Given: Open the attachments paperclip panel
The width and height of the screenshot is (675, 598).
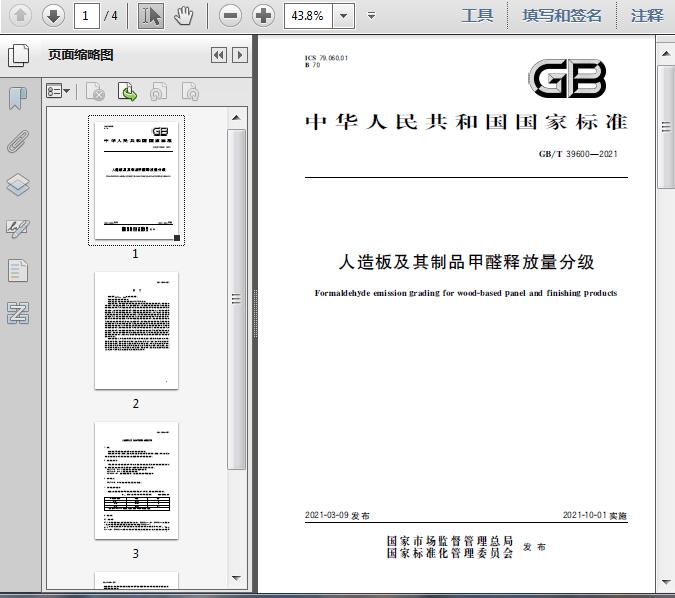Looking at the screenshot, I should (x=18, y=141).
